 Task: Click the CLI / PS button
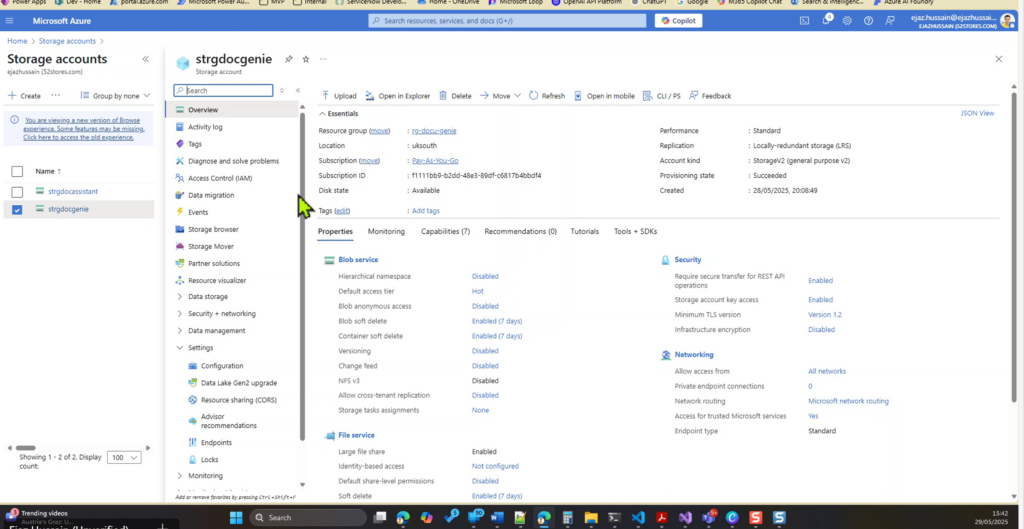[662, 96]
